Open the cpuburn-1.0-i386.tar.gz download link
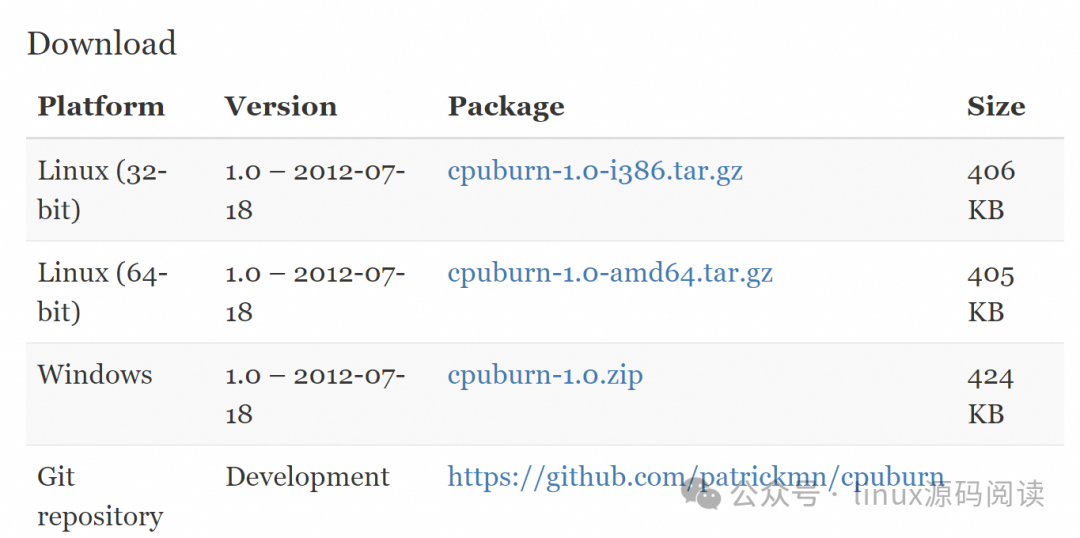Screen dimensions: 1080x538 click(x=595, y=170)
